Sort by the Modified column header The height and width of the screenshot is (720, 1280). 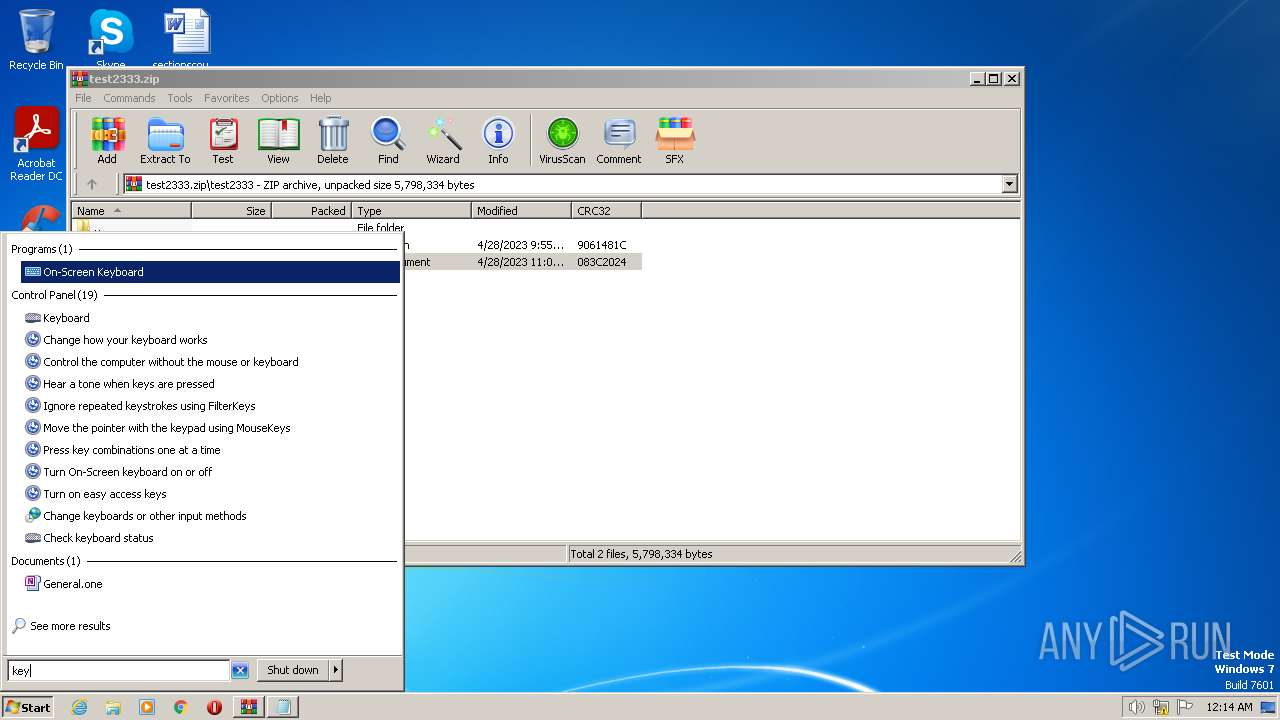tap(521, 211)
